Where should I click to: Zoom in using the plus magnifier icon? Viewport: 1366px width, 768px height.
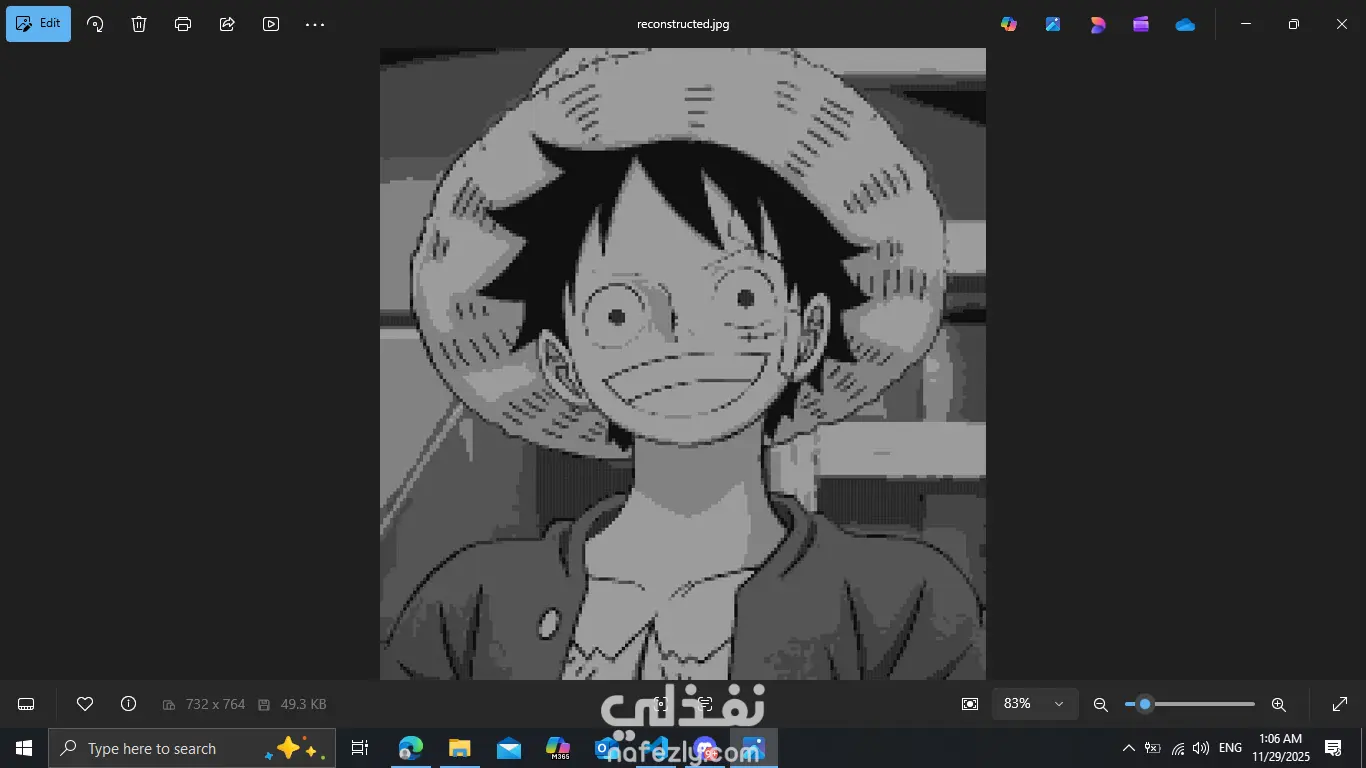1278,704
